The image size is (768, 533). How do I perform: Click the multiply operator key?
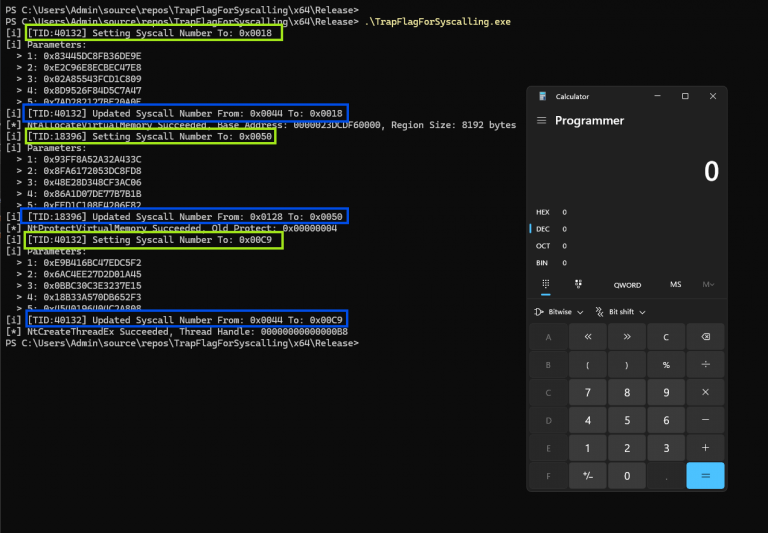(705, 392)
